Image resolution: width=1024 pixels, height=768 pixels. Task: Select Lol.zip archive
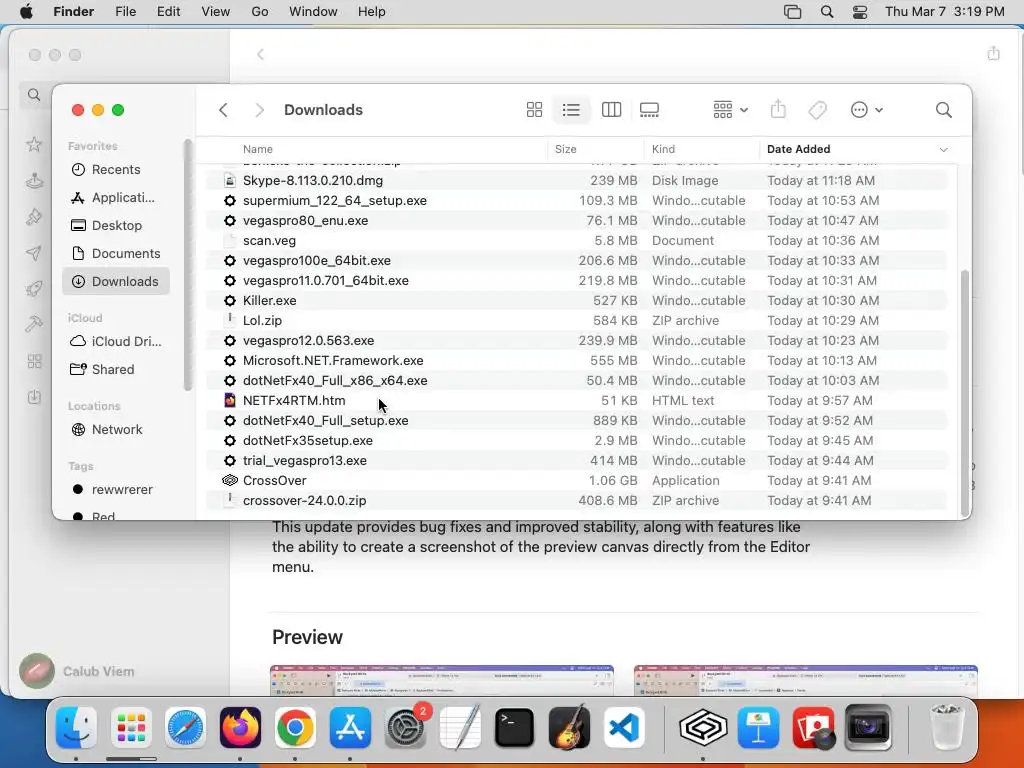(577, 321)
